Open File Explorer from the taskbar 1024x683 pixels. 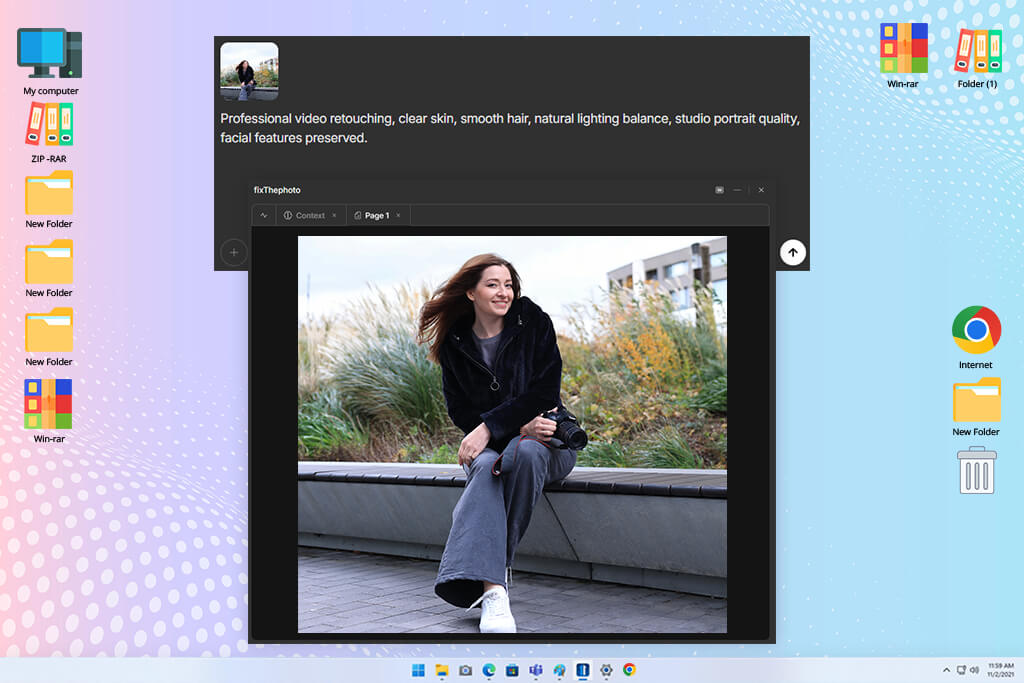tap(442, 670)
